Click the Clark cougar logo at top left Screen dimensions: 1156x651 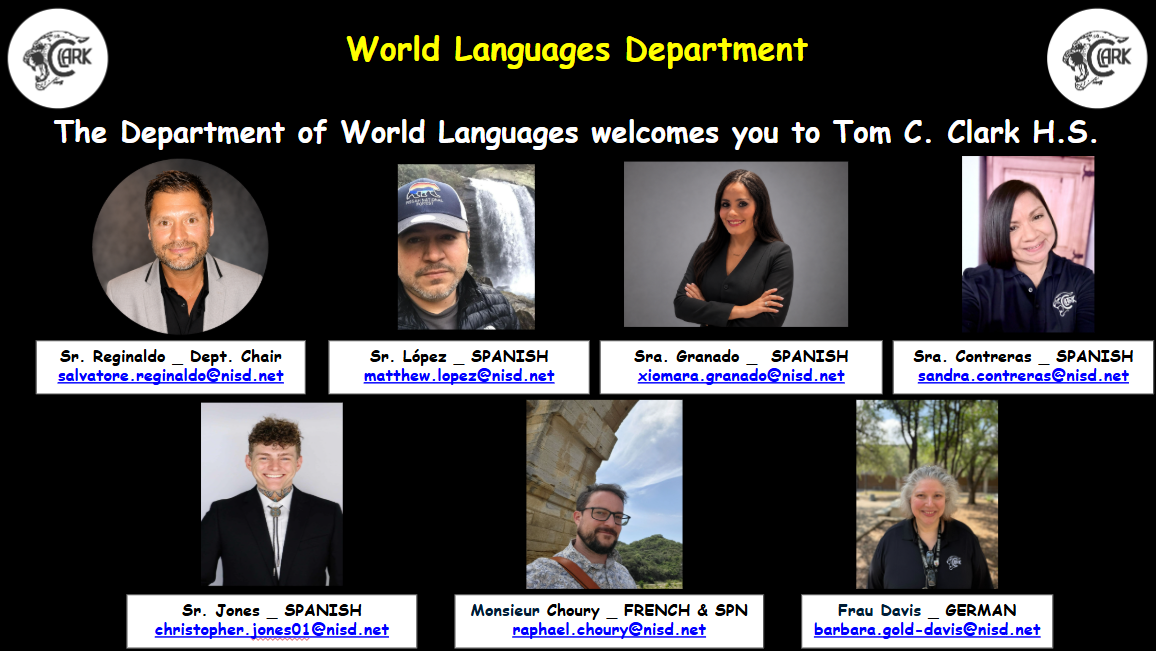pos(58,58)
